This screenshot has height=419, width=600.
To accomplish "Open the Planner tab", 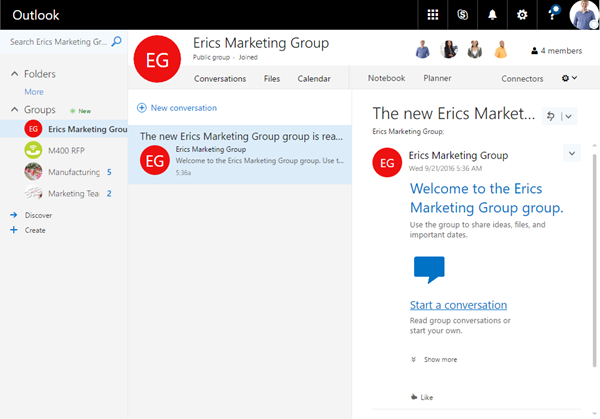I will [x=437, y=78].
